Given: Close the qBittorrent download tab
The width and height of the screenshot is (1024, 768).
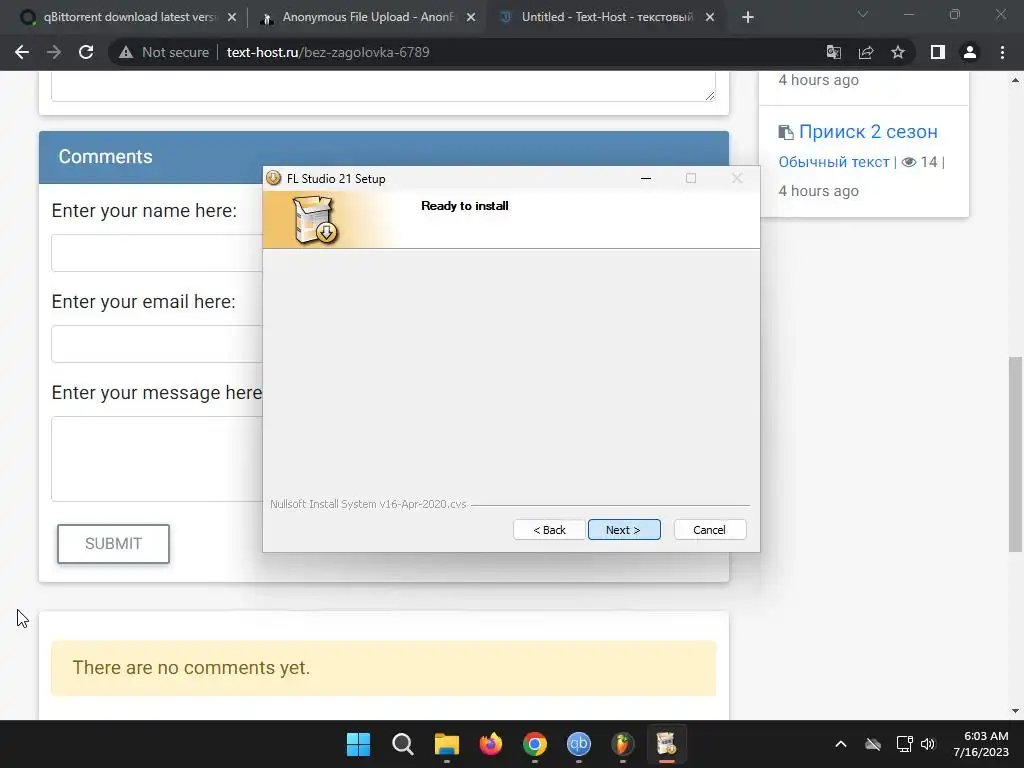Looking at the screenshot, I should (232, 18).
